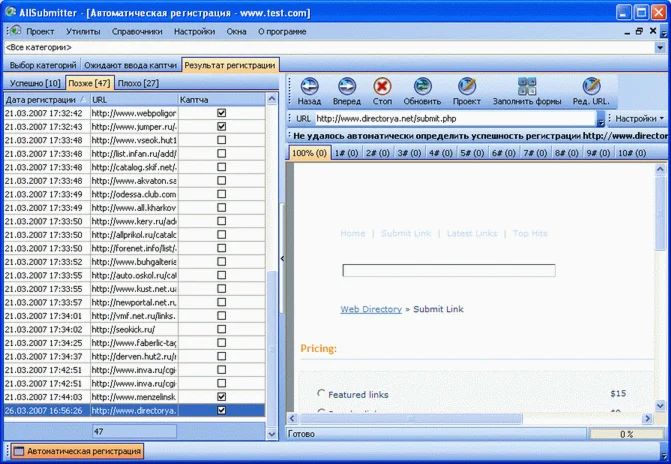This screenshot has width=671, height=464.
Task: Open Справочники menu
Action: pos(137,32)
